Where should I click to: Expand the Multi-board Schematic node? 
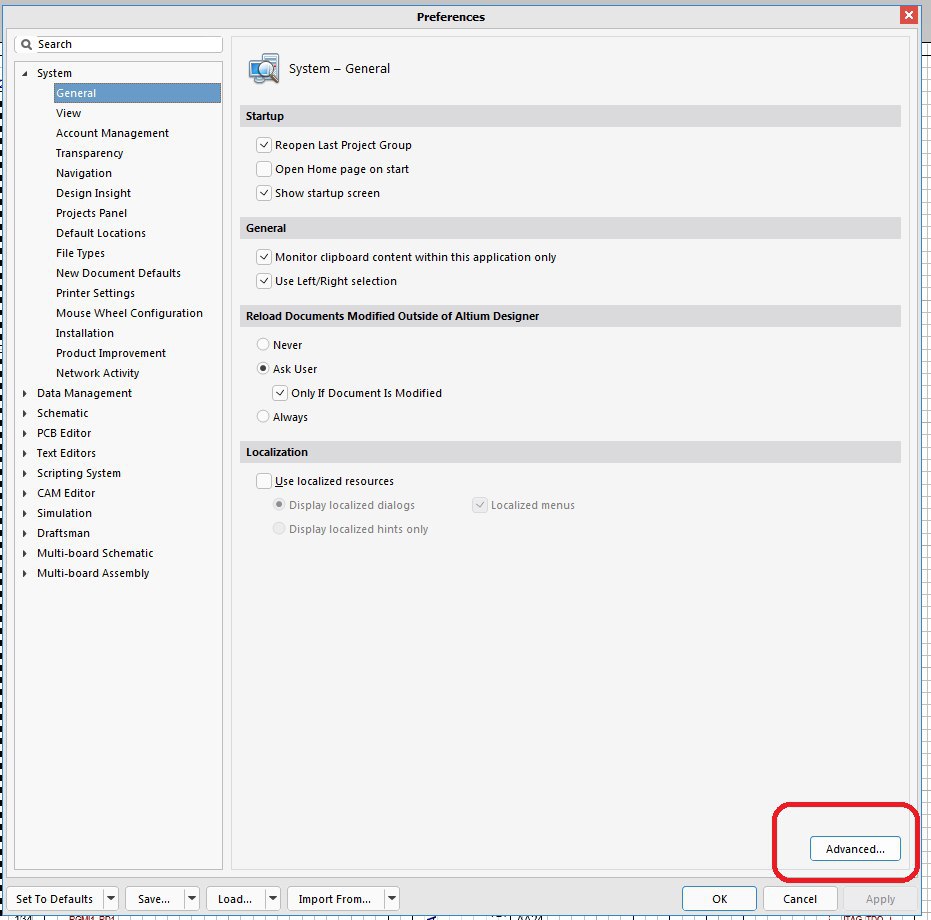(24, 554)
